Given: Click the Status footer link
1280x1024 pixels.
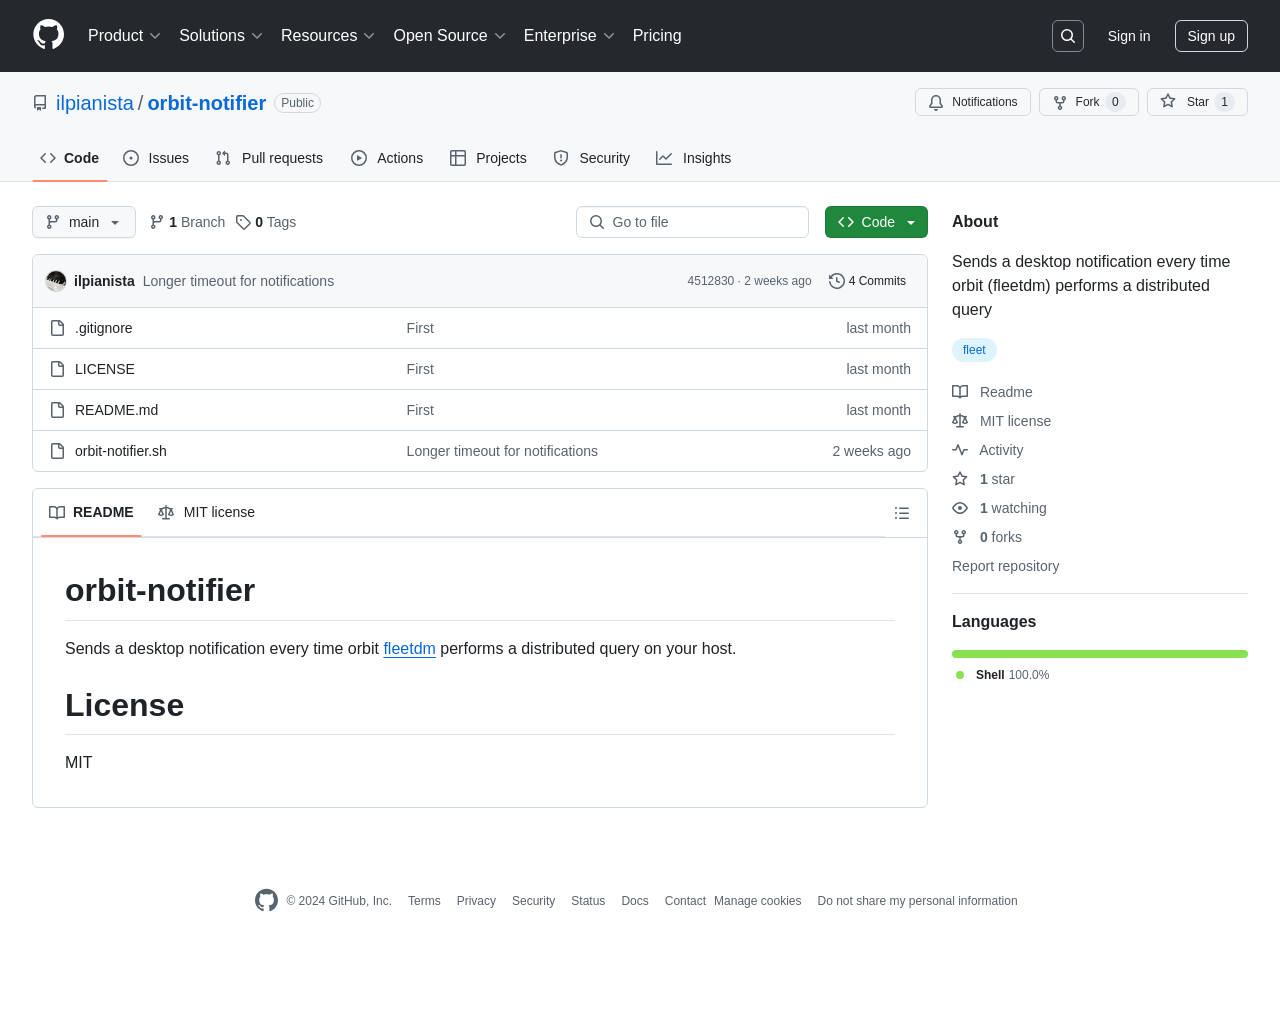Looking at the screenshot, I should (588, 901).
